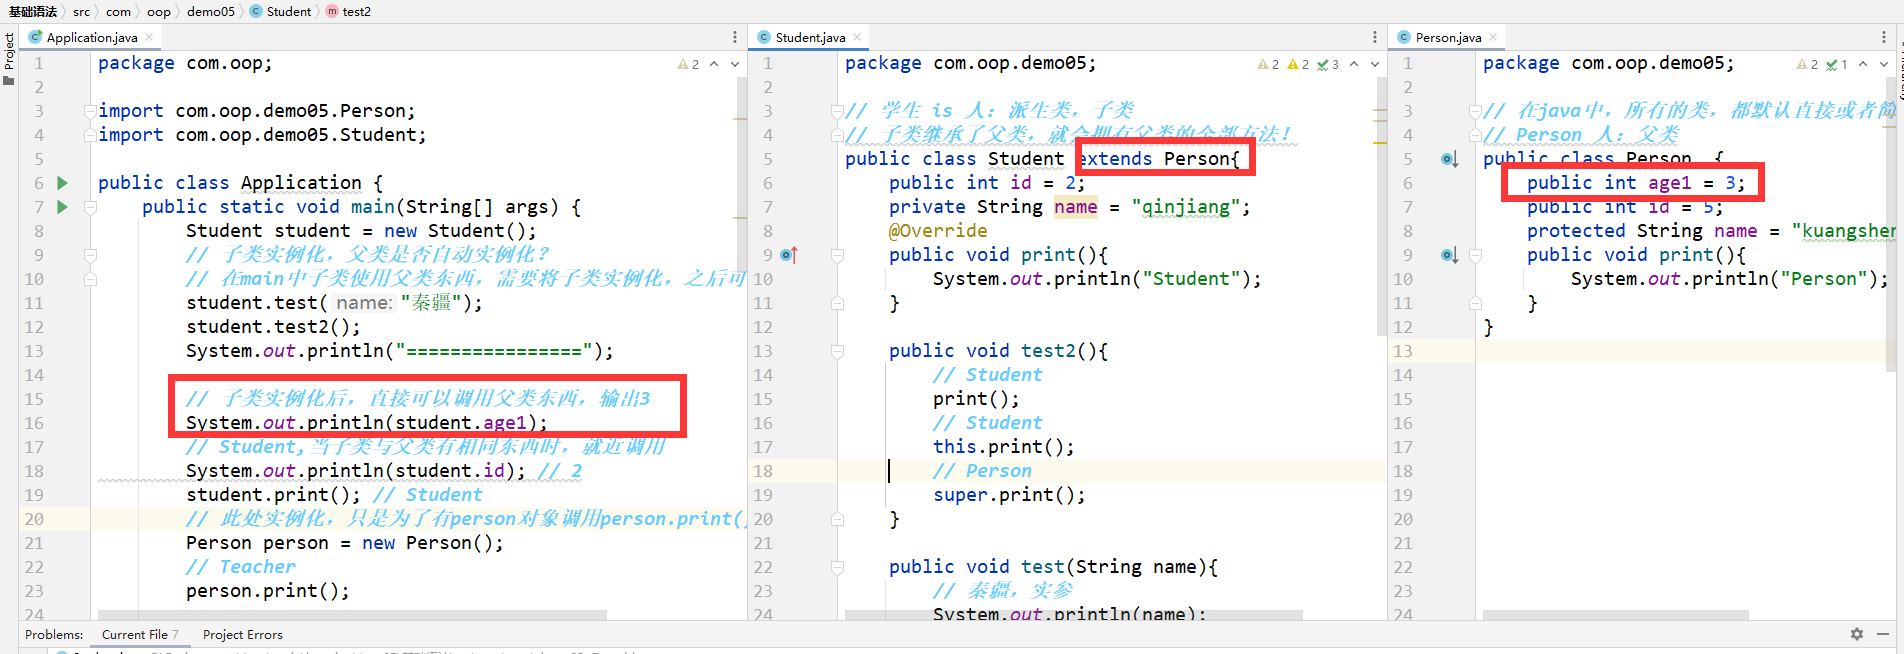Select the Current File problems tab
This screenshot has height=654, width=1904.
point(140,634)
